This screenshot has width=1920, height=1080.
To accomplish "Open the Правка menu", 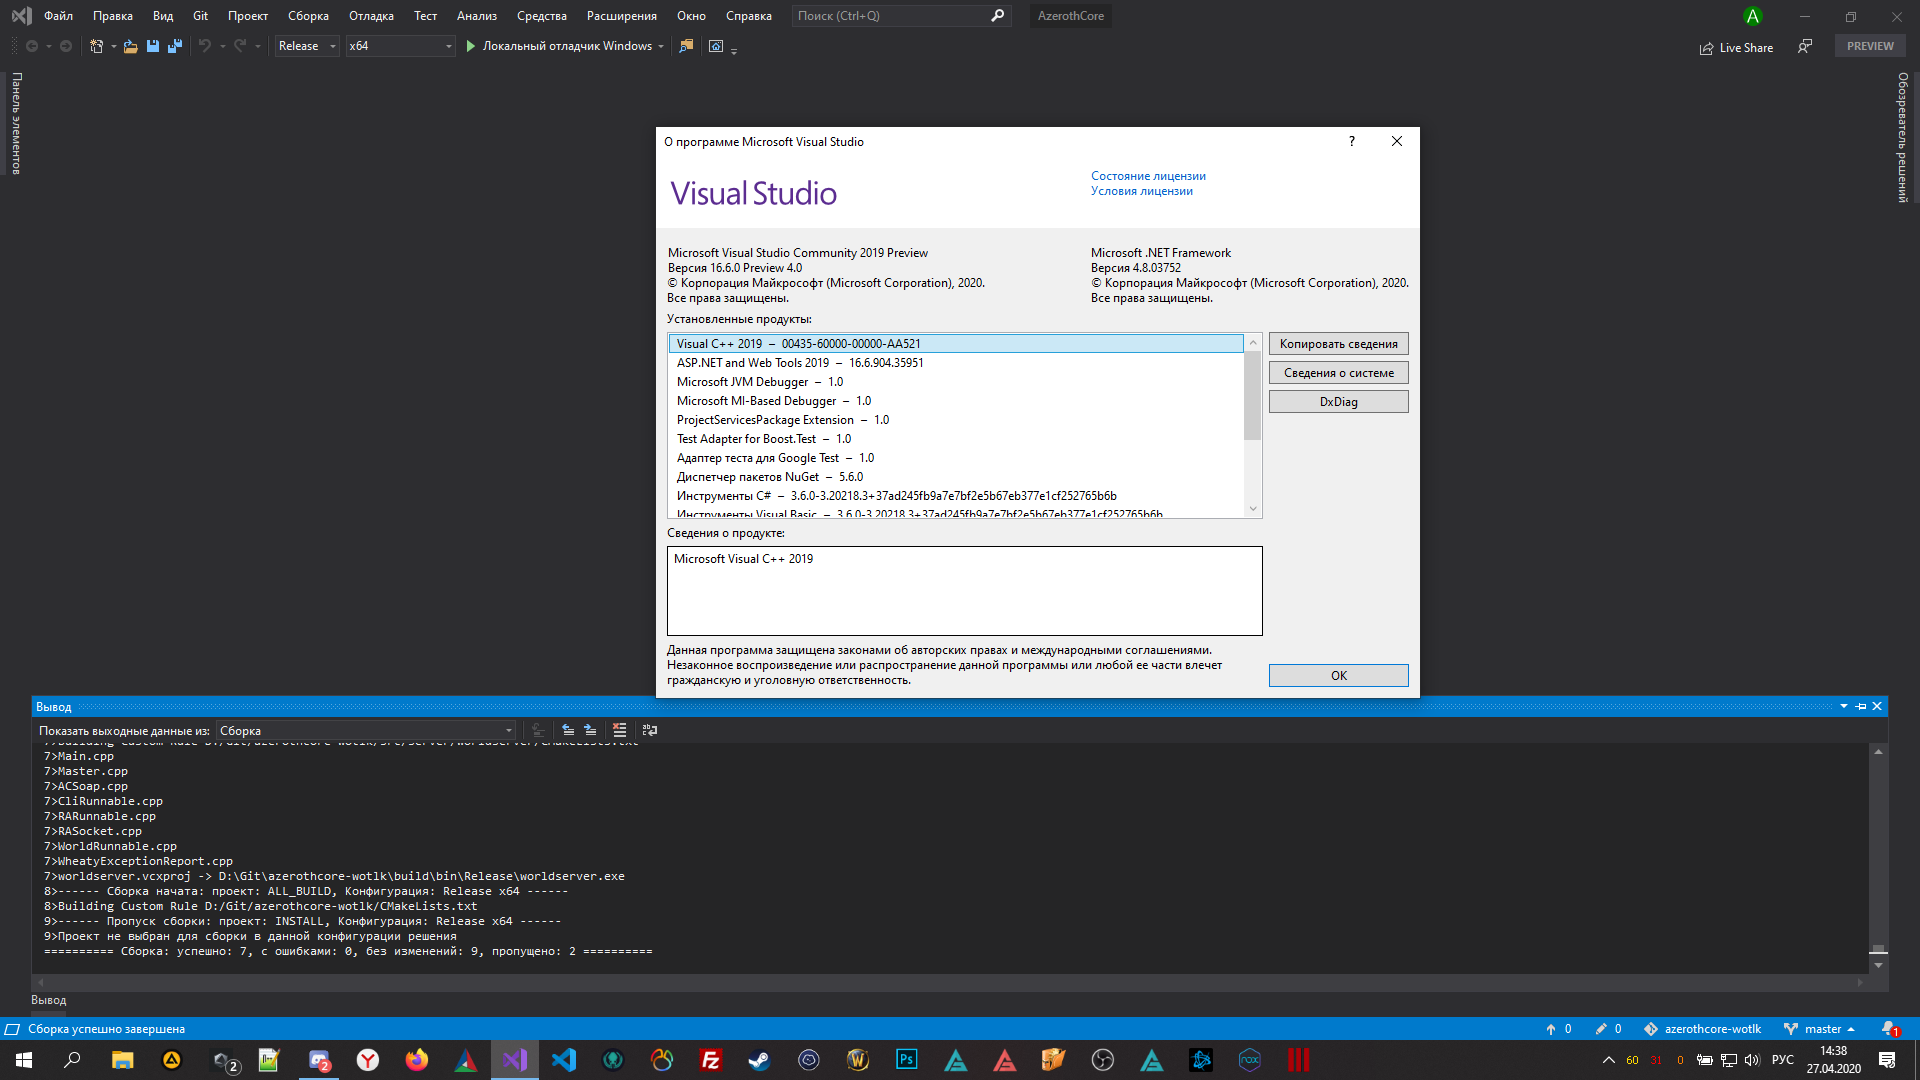I will pyautogui.click(x=113, y=16).
